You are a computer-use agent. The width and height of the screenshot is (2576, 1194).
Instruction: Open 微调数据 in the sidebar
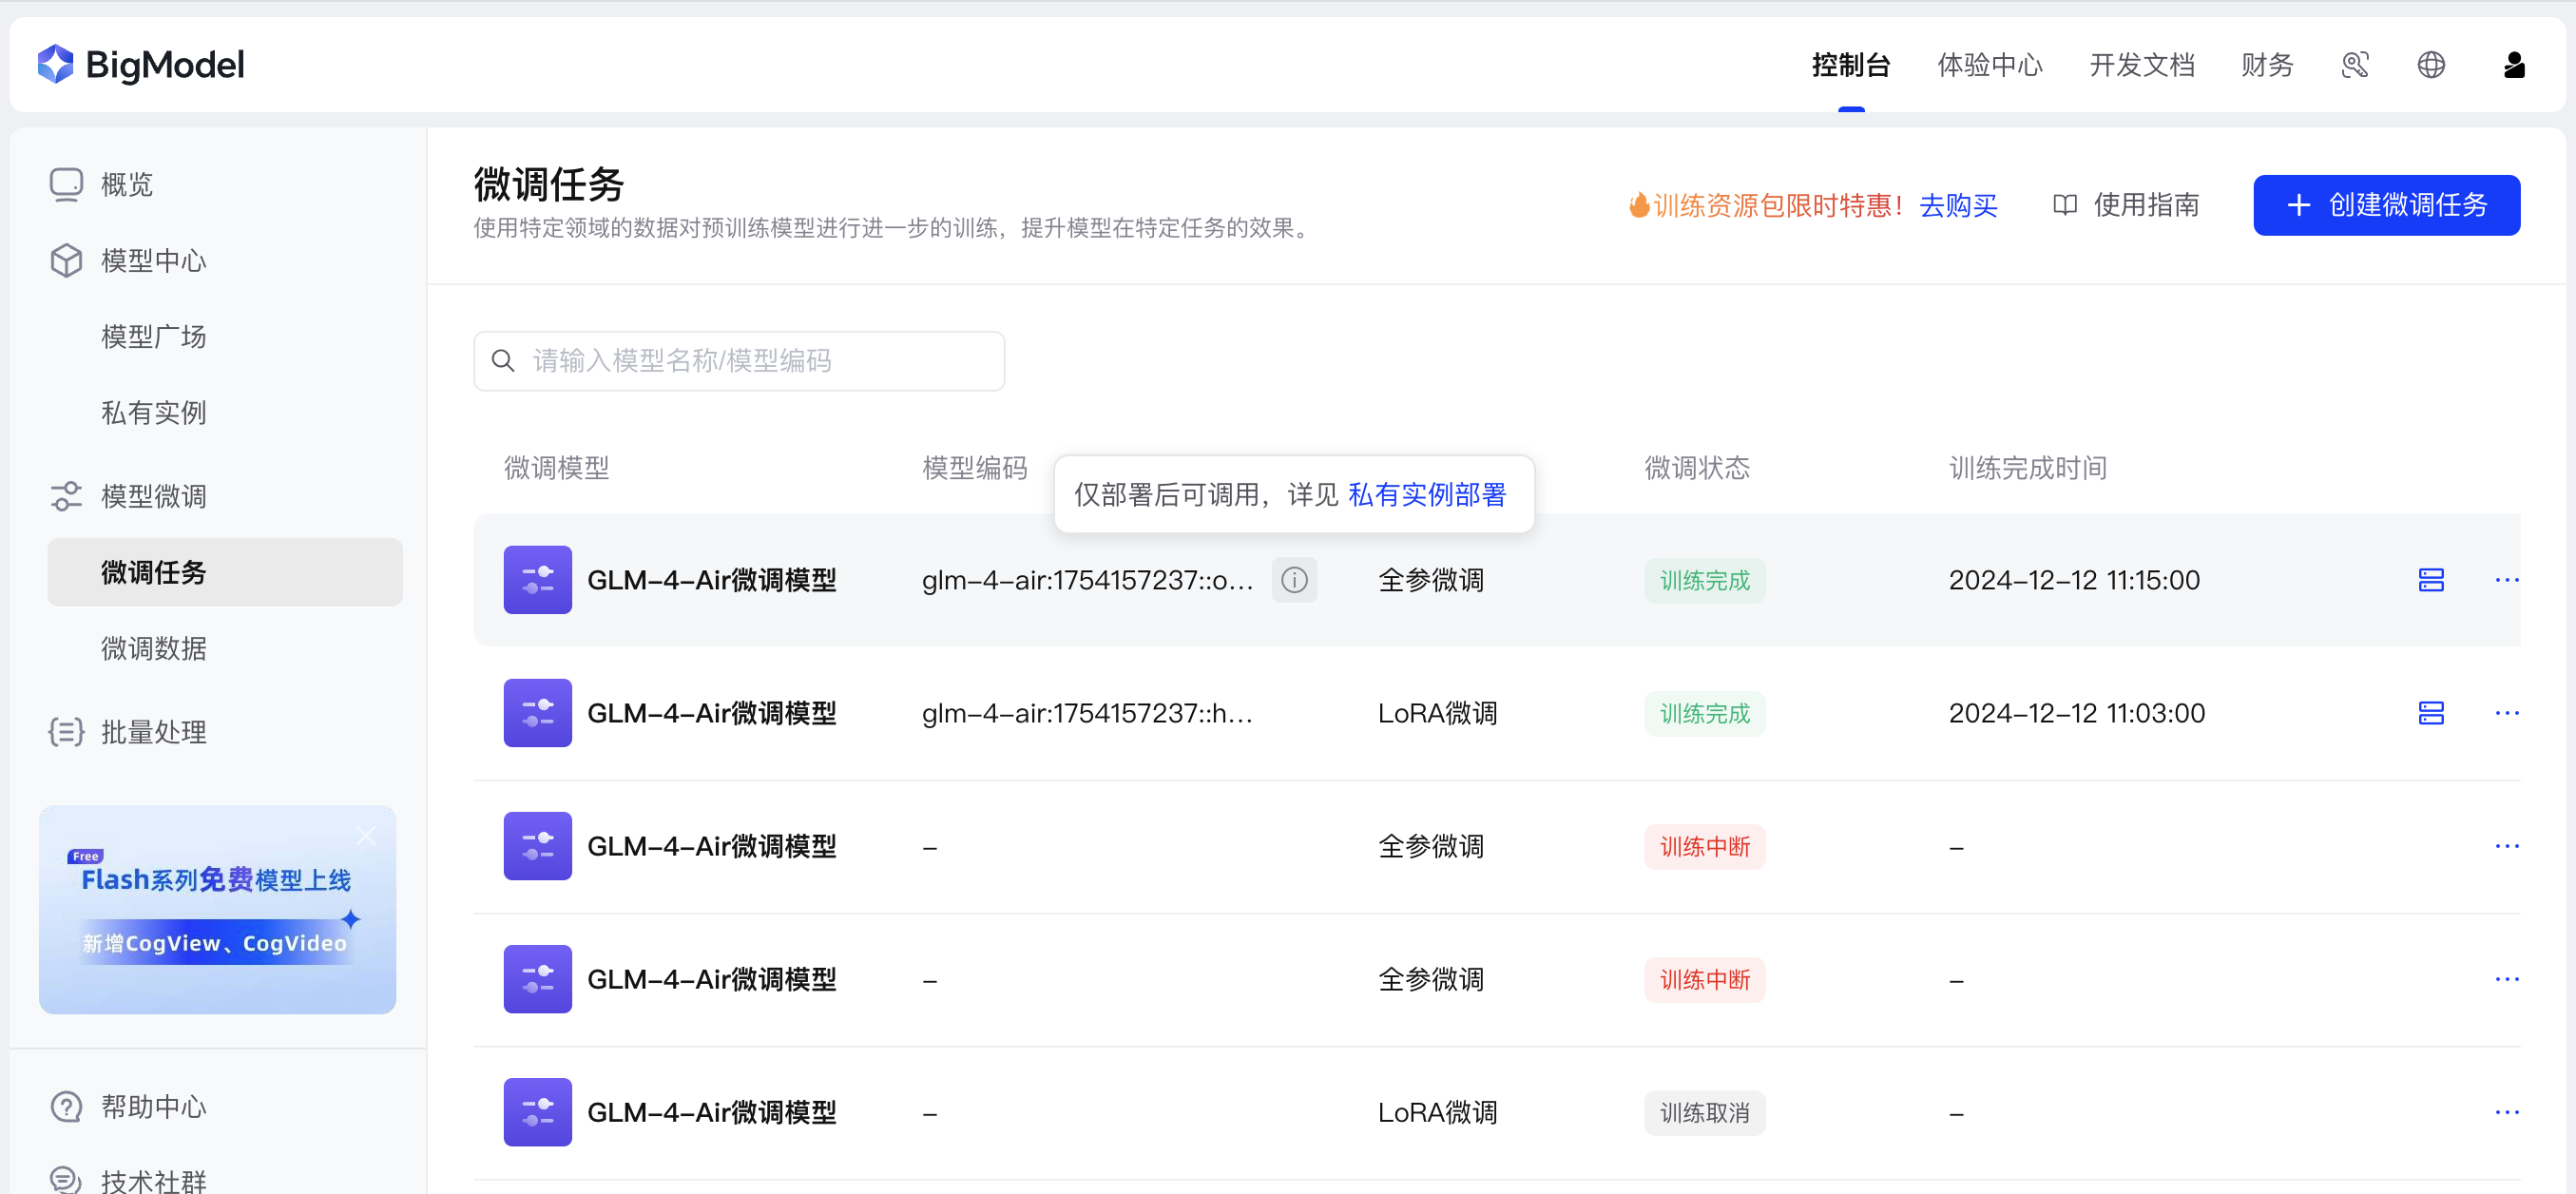(x=154, y=649)
